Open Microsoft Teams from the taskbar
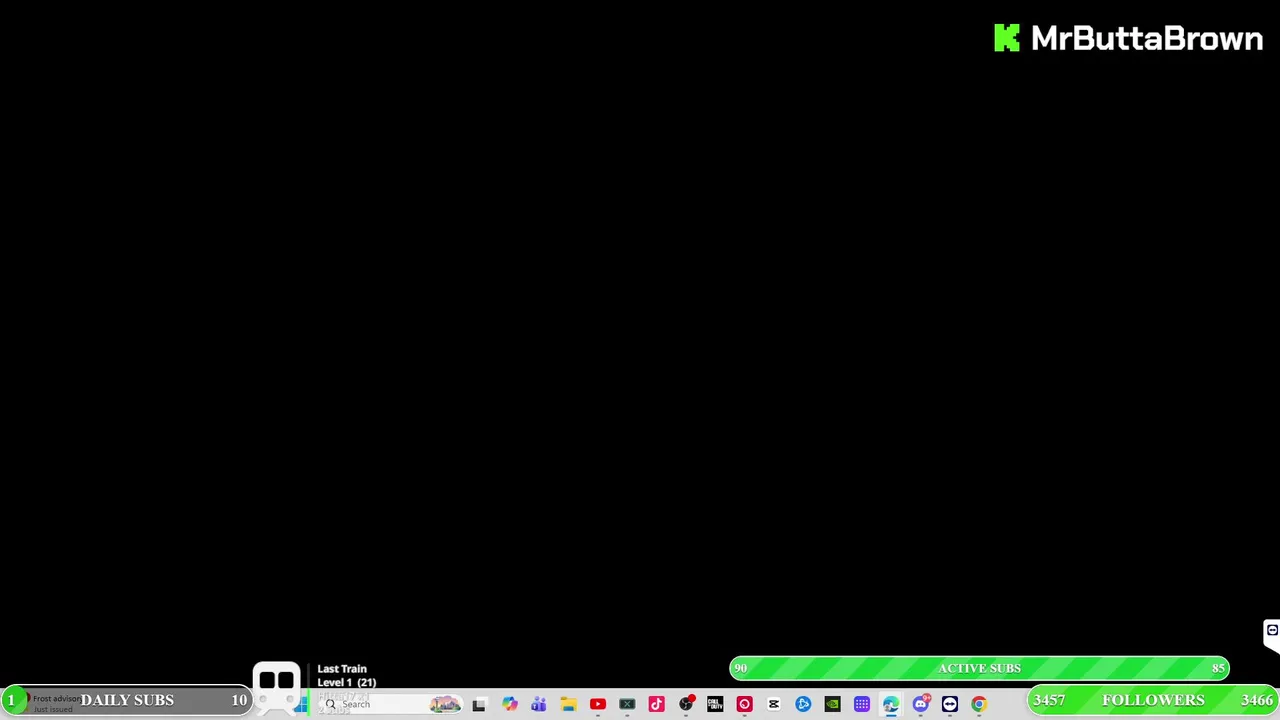Image resolution: width=1280 pixels, height=720 pixels. [x=538, y=705]
